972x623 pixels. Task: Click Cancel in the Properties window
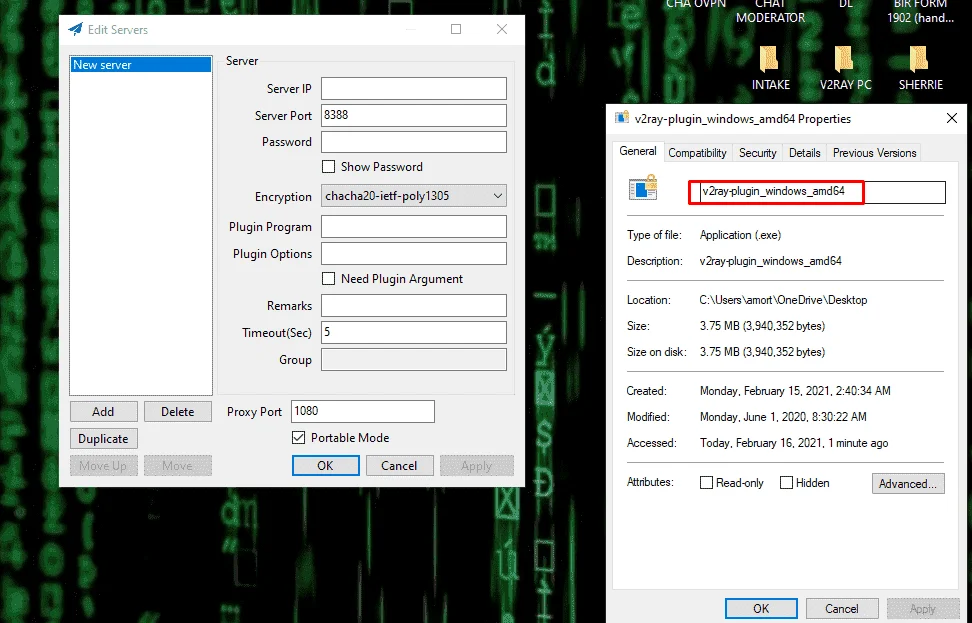[x=842, y=609]
